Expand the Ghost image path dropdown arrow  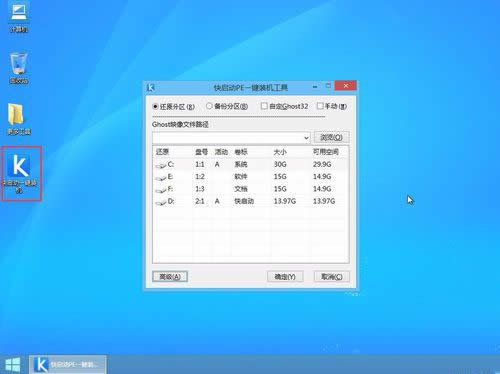(306, 138)
